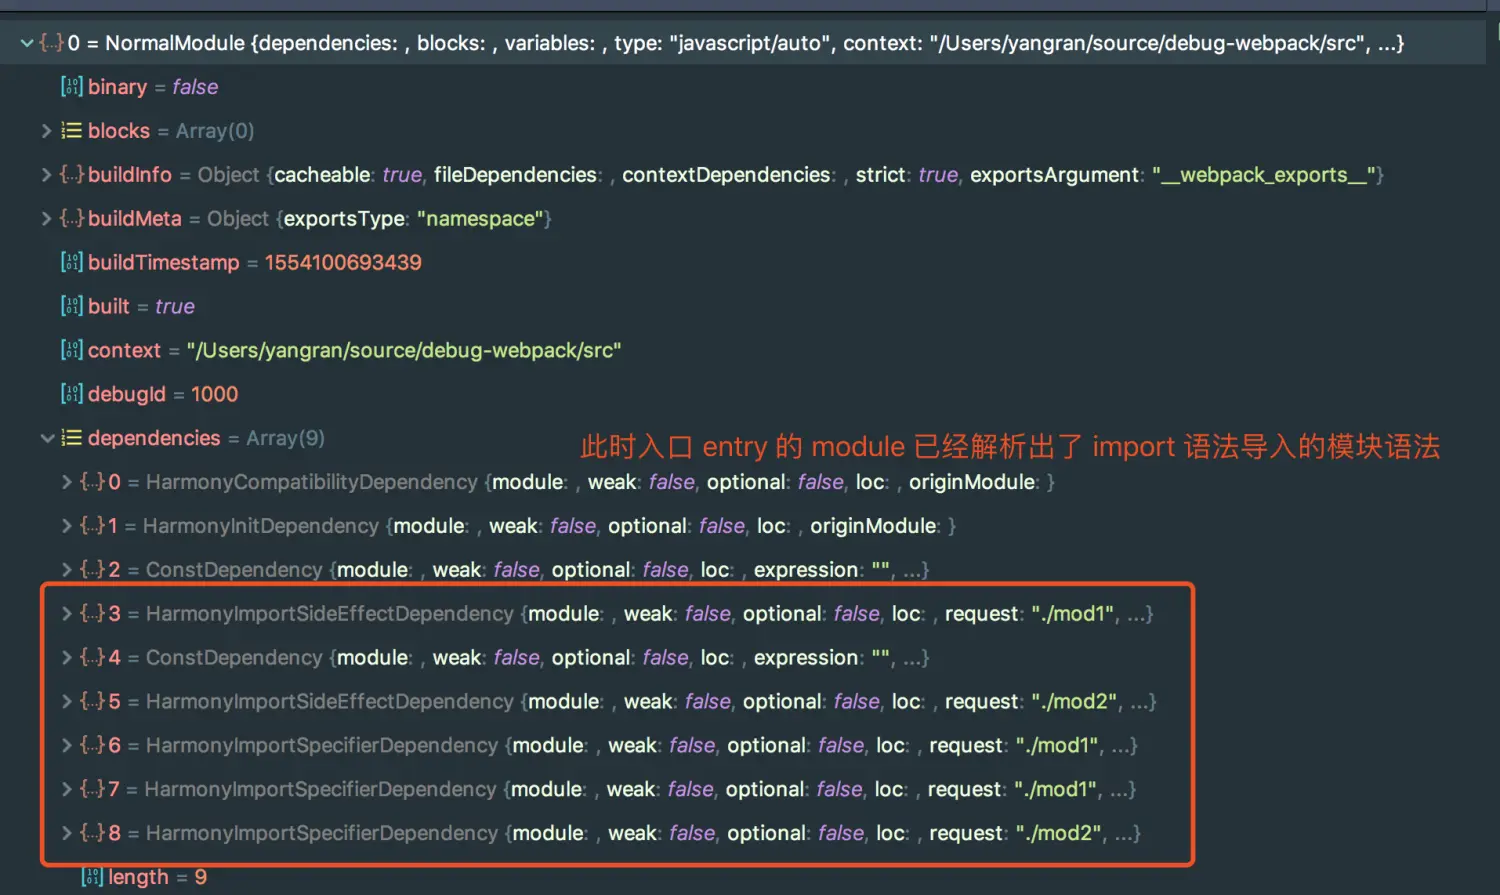Select request "./mod1" in dependency 3
The height and width of the screenshot is (895, 1500).
1073,614
